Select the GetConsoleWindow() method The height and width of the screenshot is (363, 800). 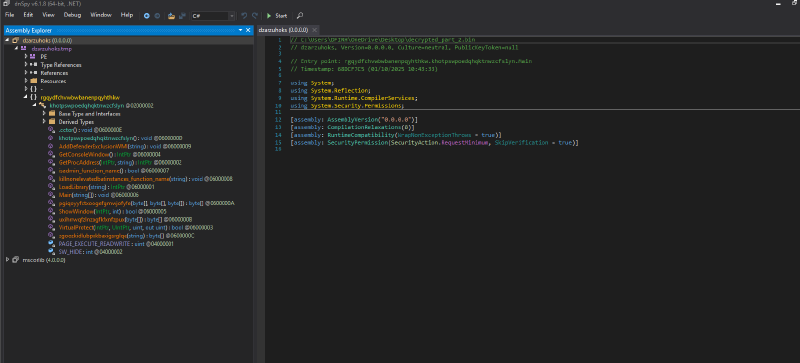click(x=110, y=154)
